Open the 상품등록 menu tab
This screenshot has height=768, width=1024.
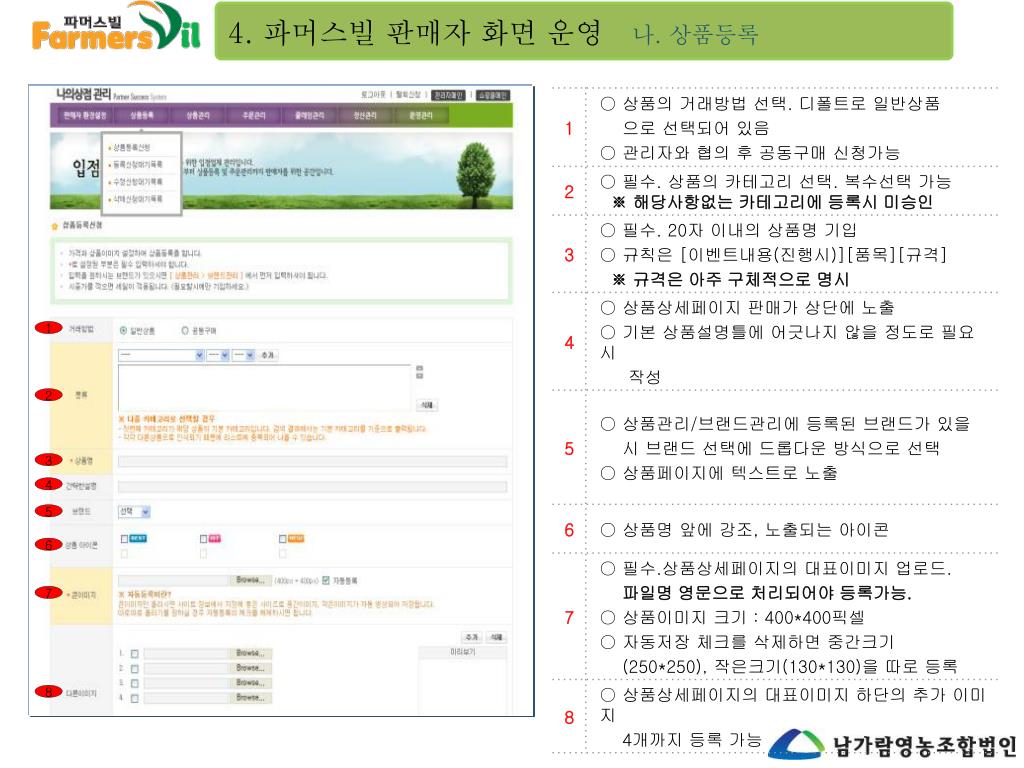coord(141,116)
